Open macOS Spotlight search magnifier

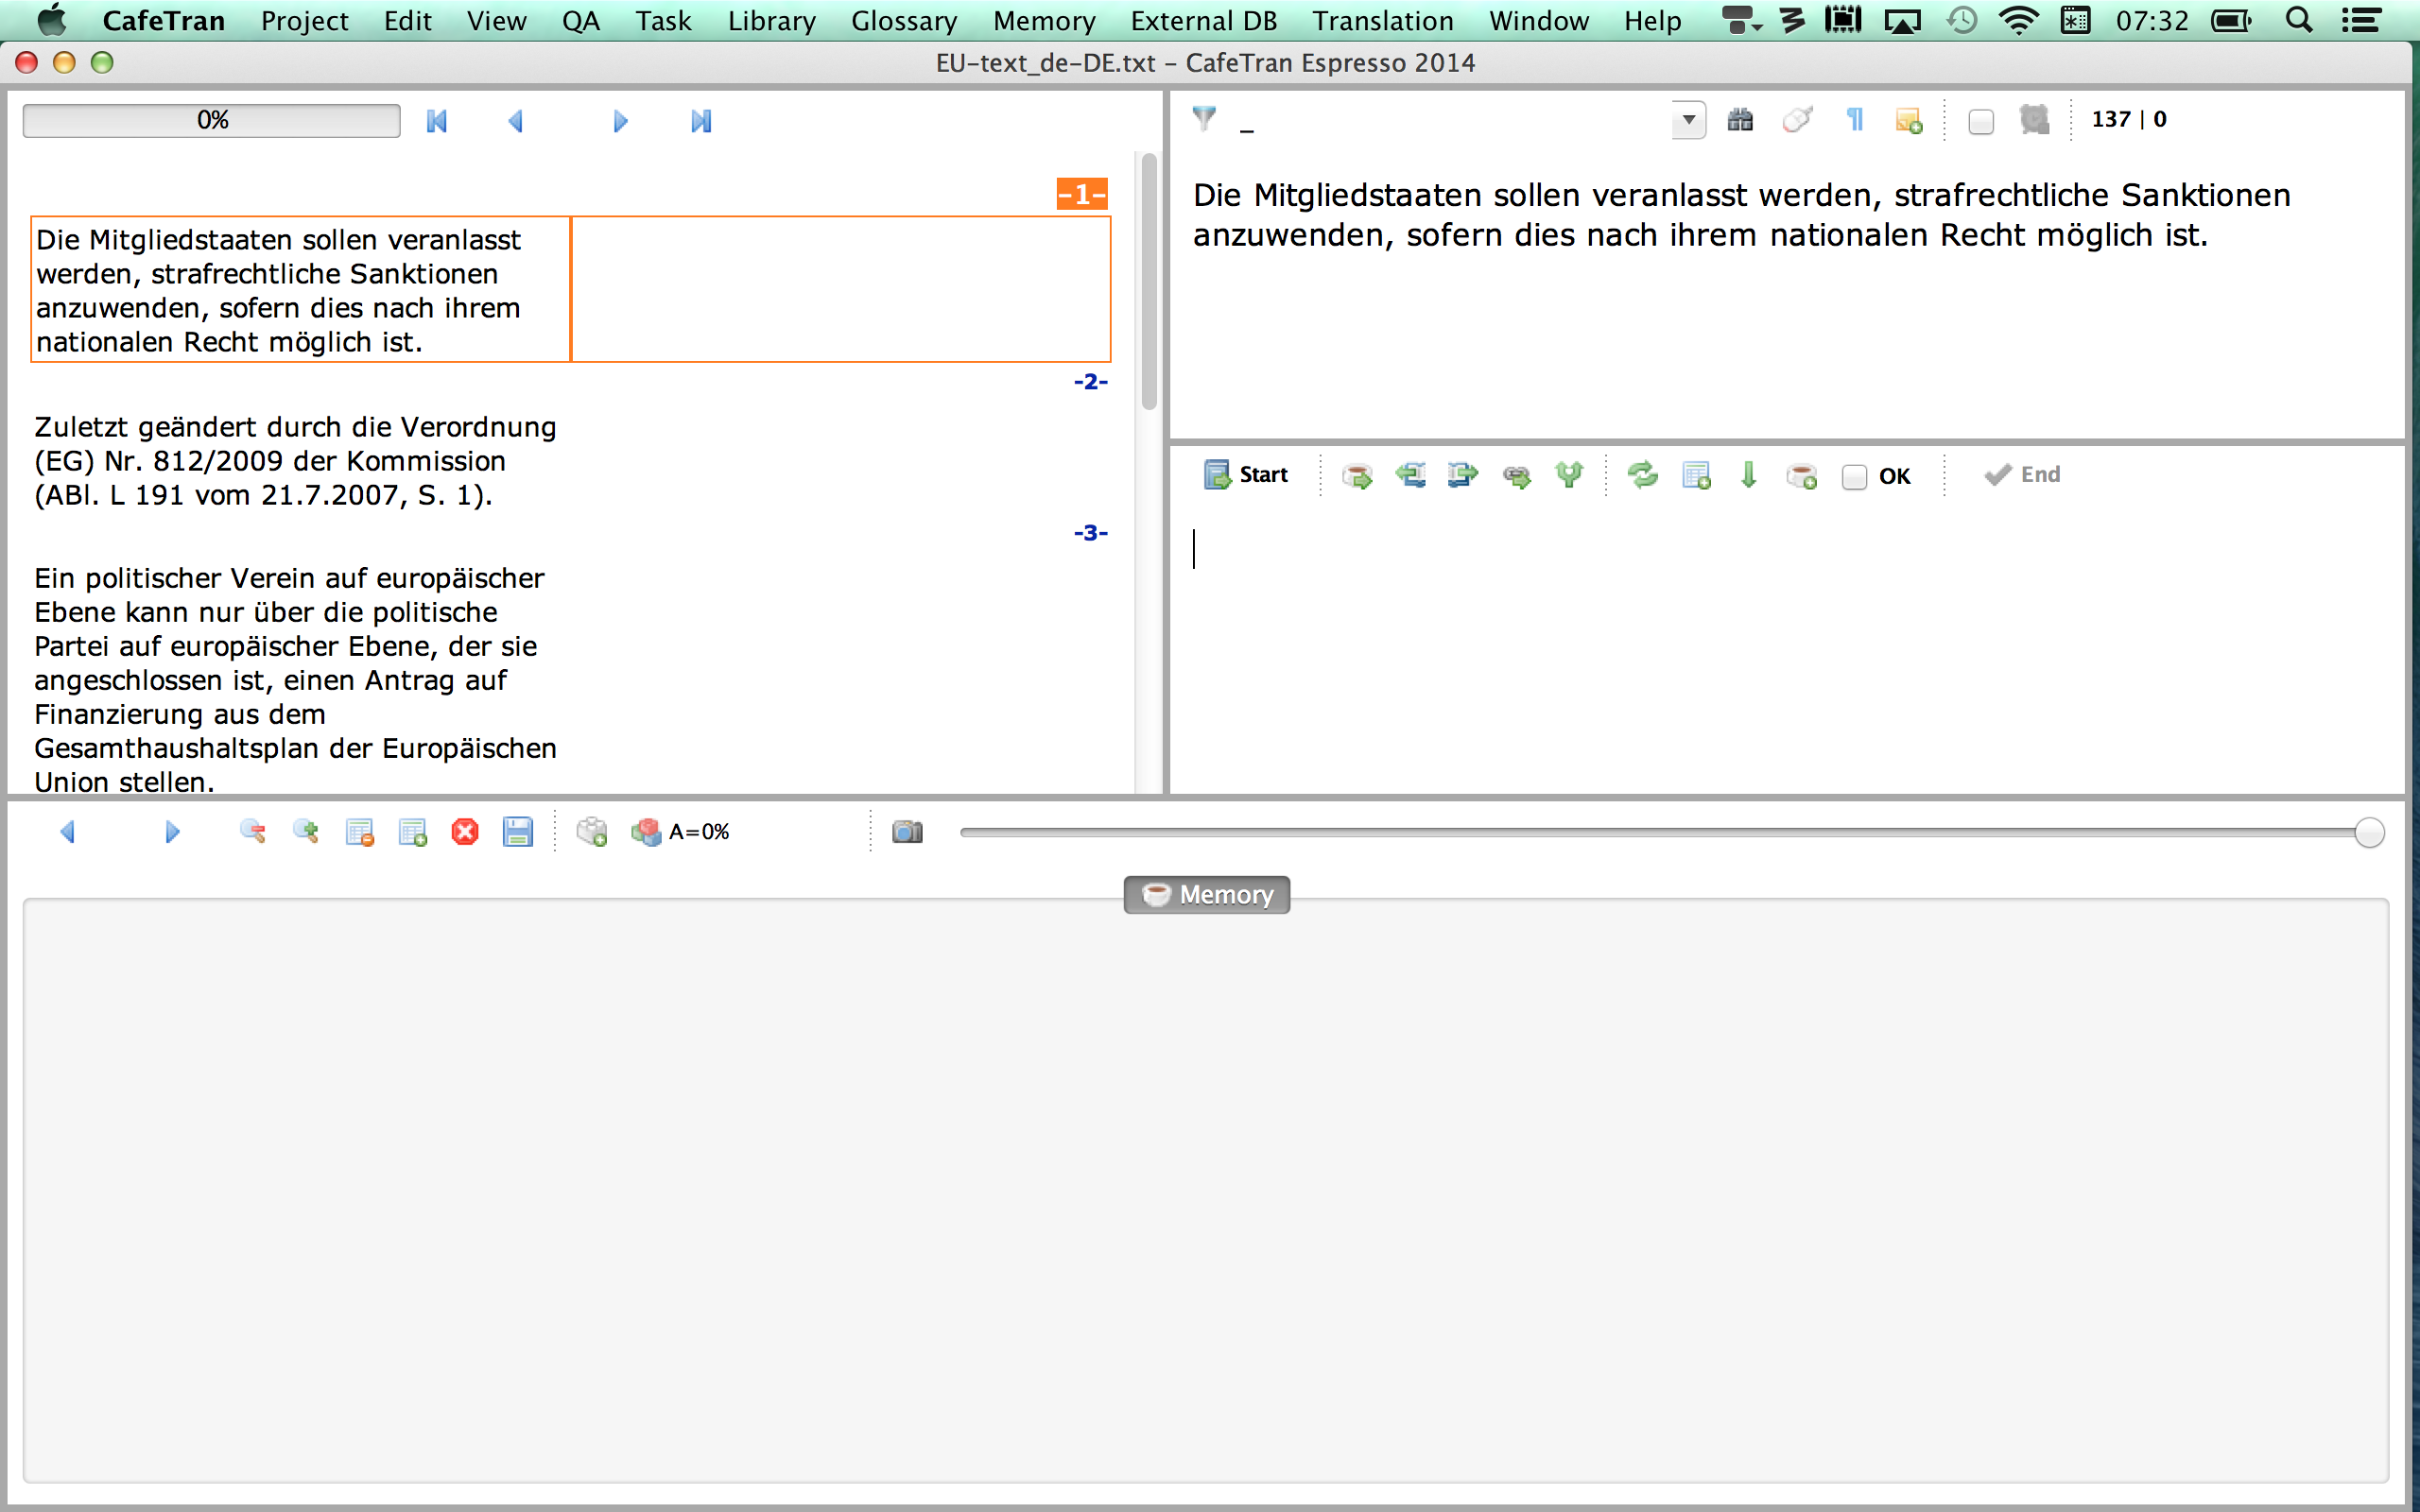2298,20
